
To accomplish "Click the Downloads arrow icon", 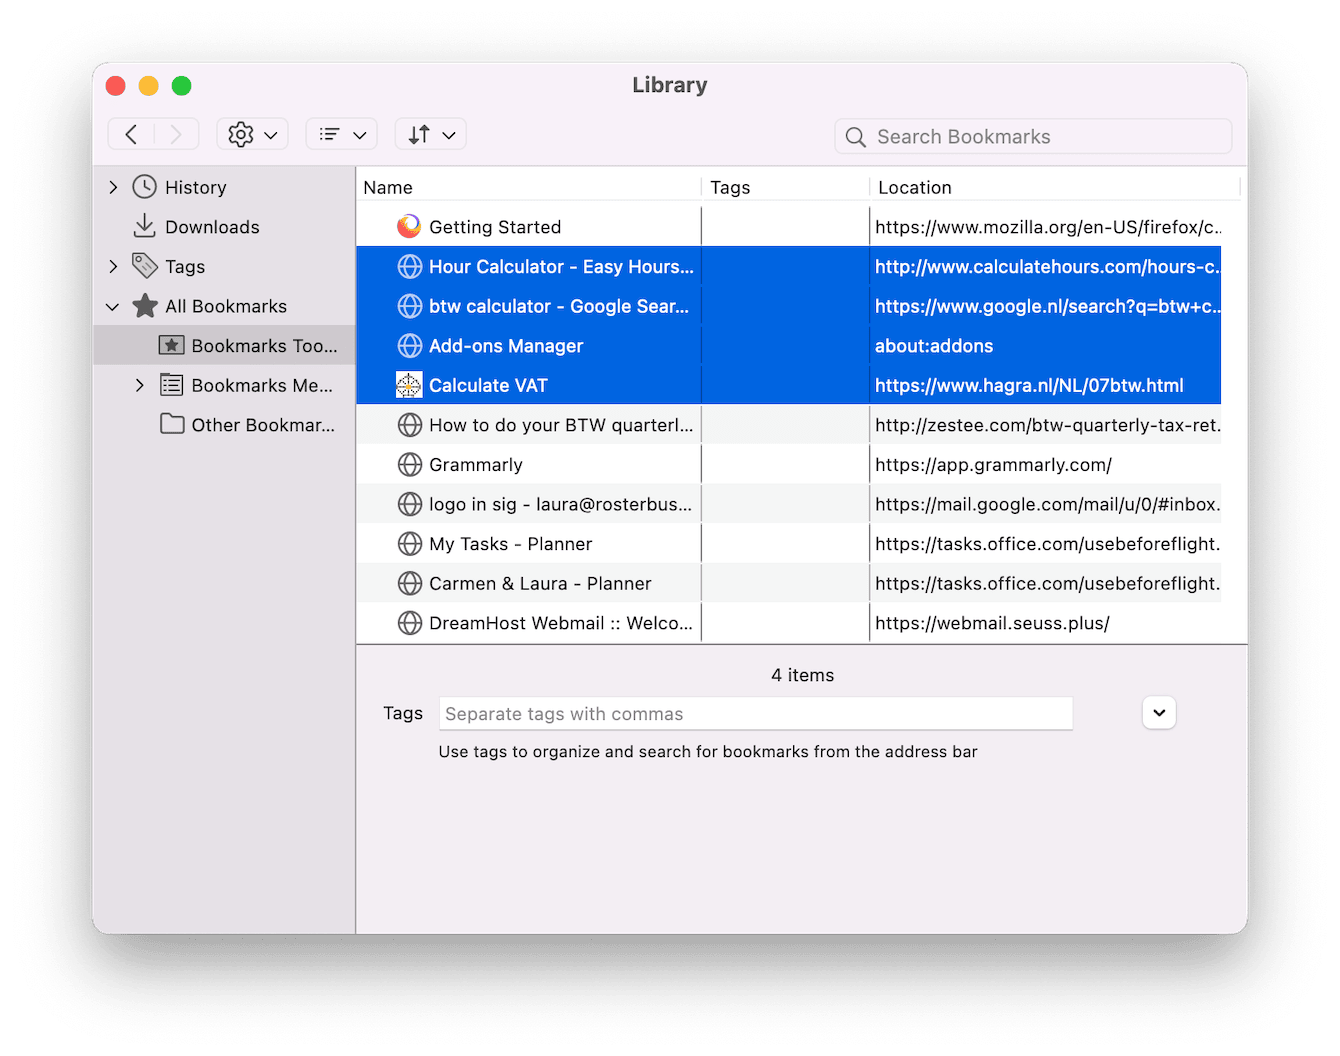I will pyautogui.click(x=143, y=227).
